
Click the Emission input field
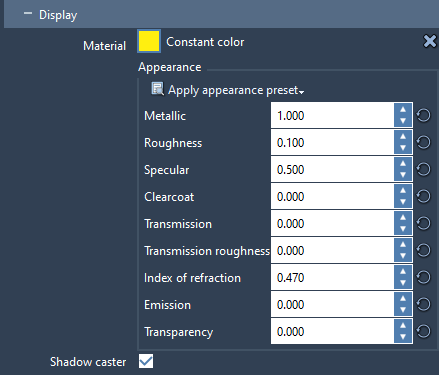[x=332, y=304]
